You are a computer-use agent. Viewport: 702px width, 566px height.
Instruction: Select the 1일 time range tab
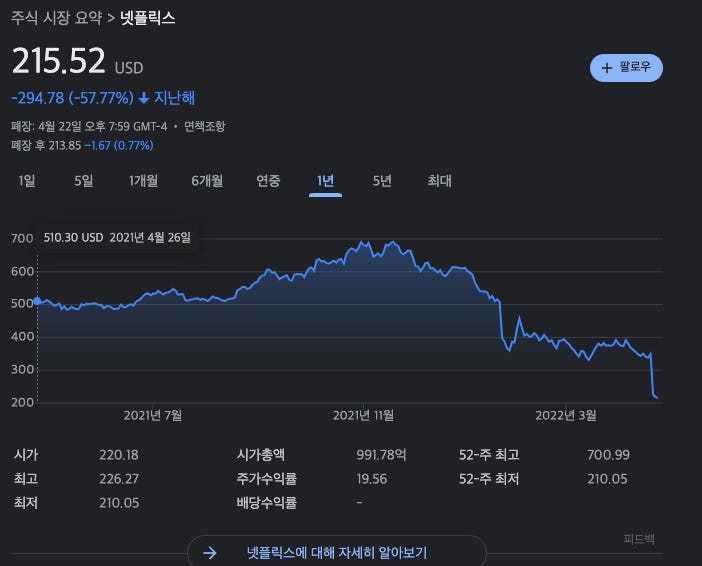point(27,181)
